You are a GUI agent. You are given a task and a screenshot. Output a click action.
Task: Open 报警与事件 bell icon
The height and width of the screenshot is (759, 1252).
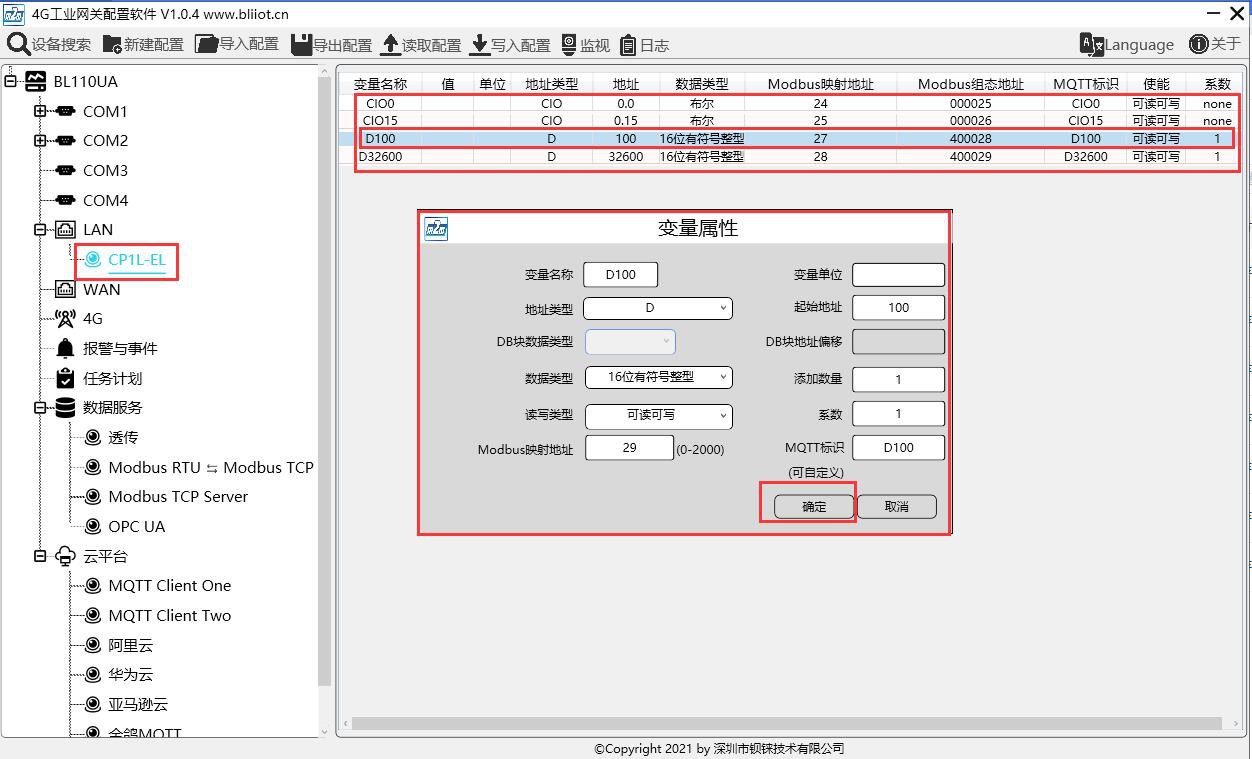[x=65, y=348]
